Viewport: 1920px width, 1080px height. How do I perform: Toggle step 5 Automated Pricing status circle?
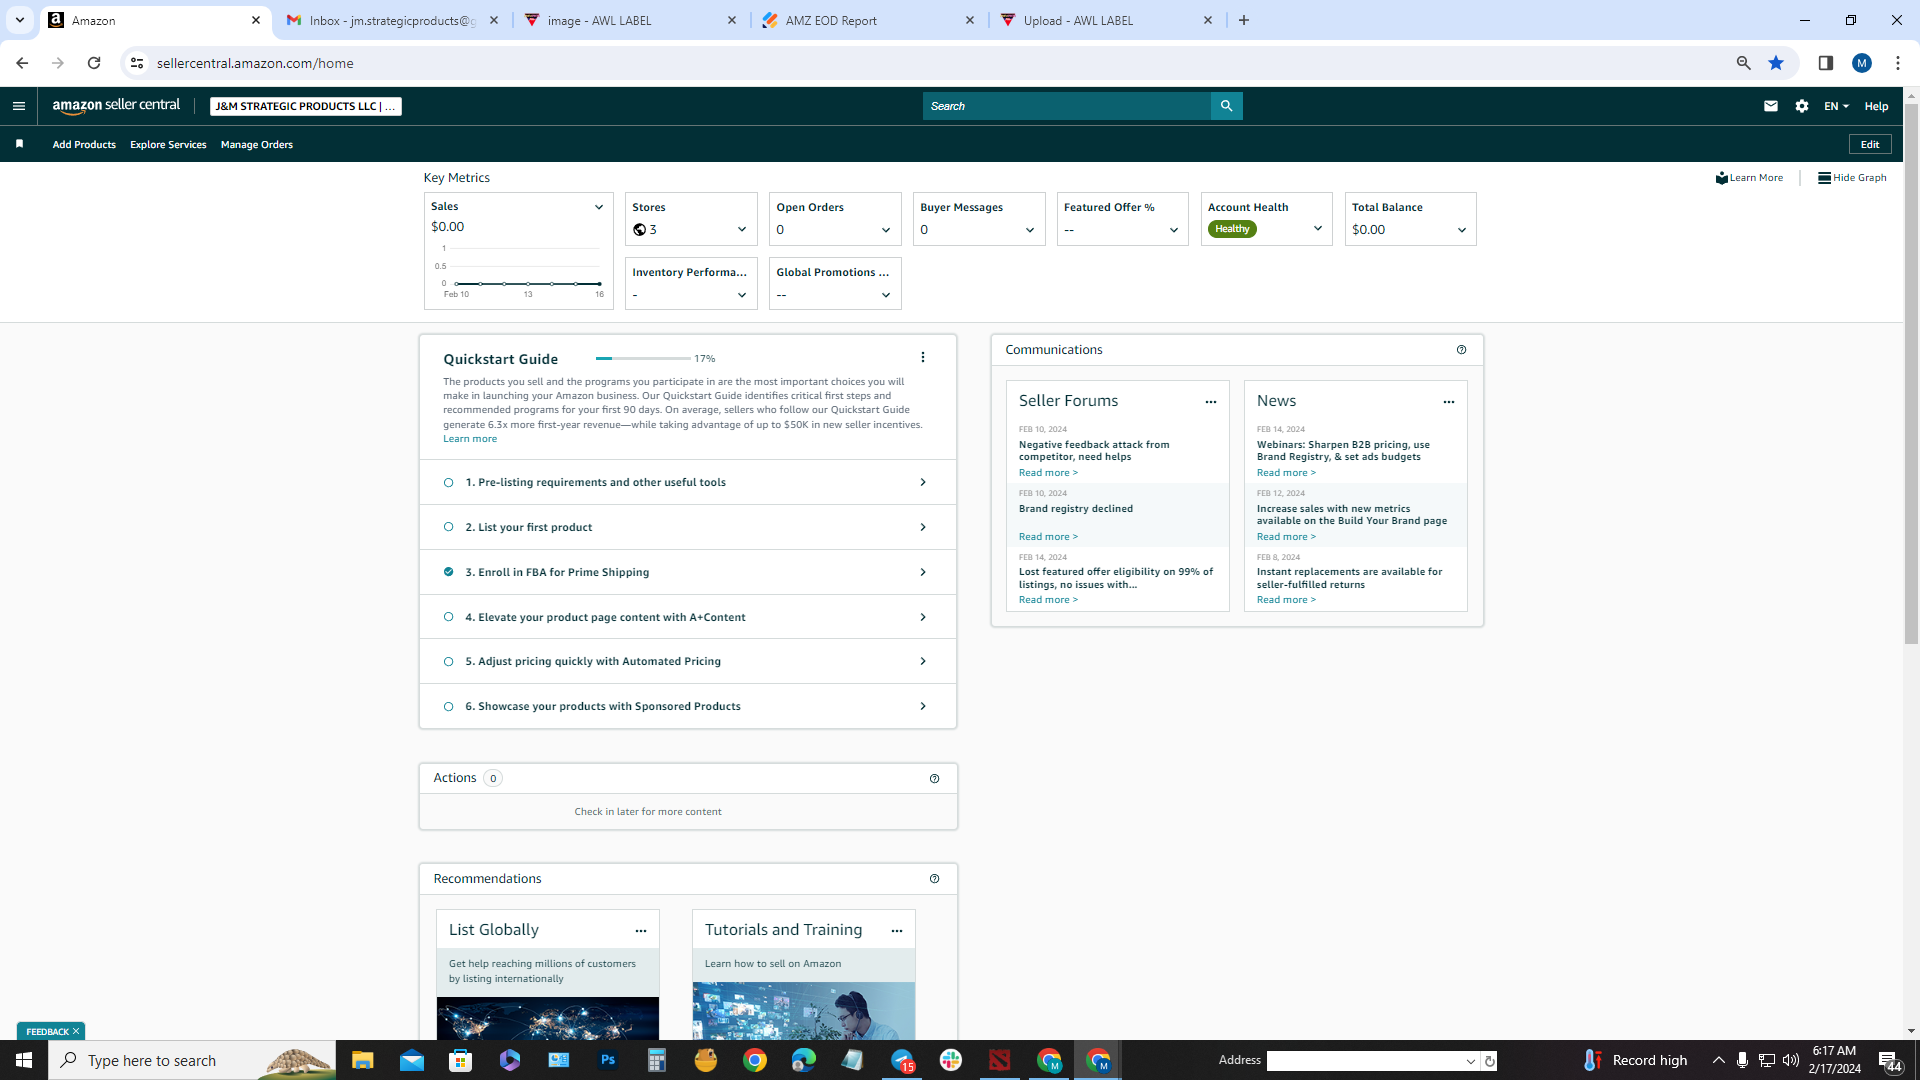(448, 661)
